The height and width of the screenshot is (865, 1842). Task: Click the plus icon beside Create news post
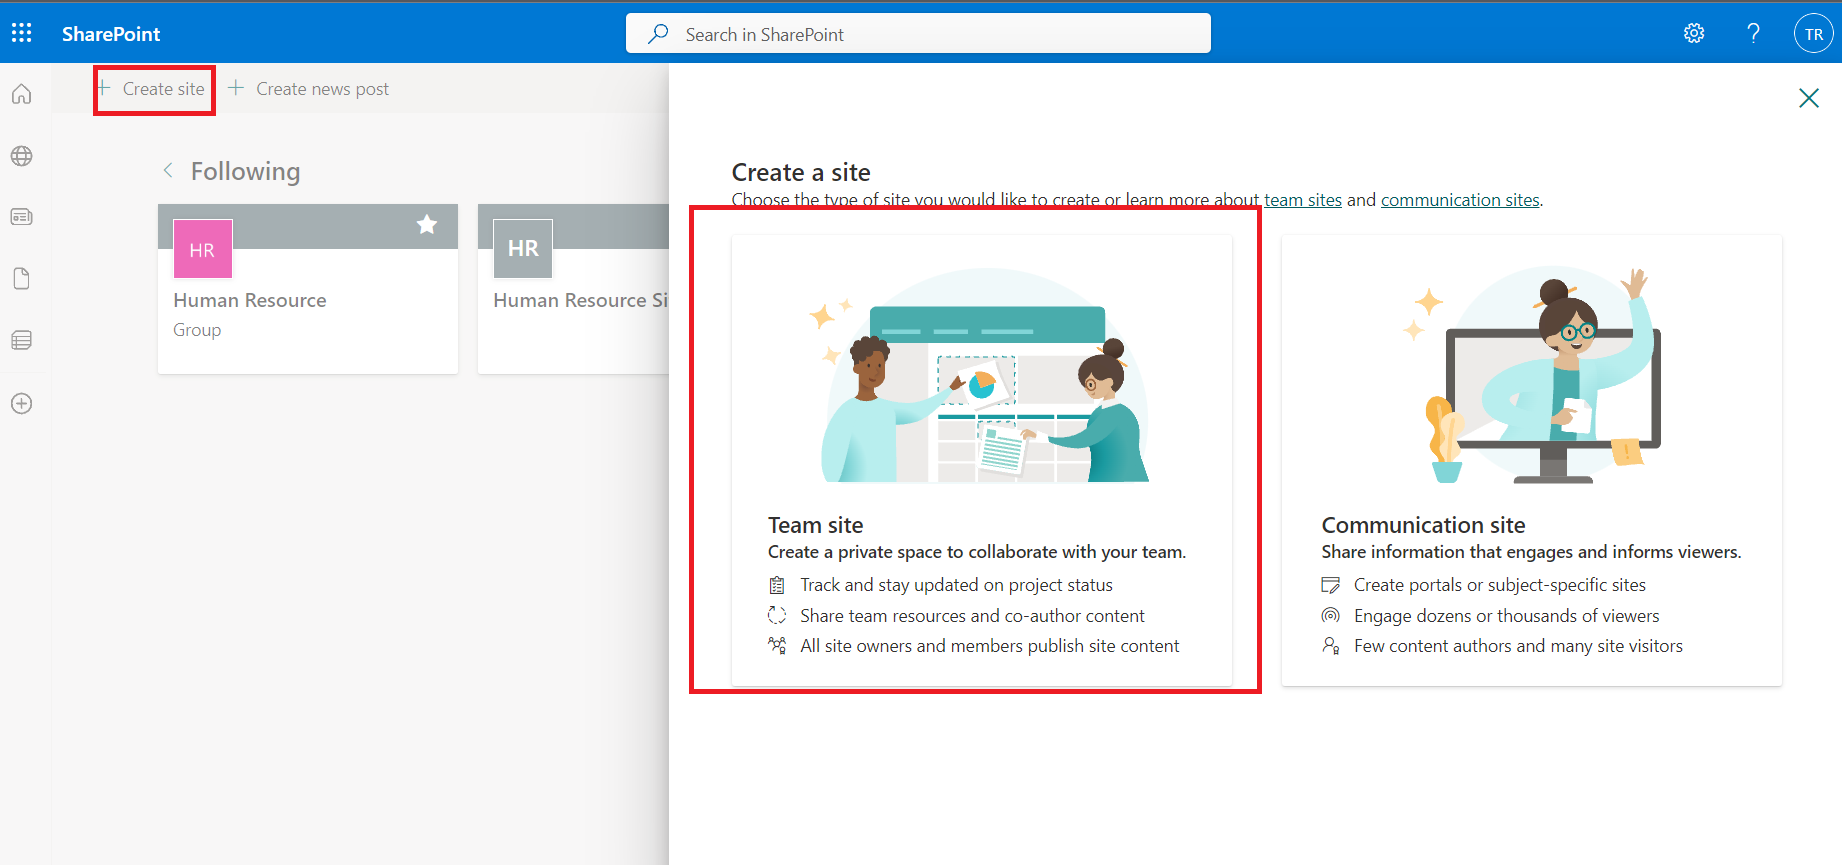tap(236, 88)
